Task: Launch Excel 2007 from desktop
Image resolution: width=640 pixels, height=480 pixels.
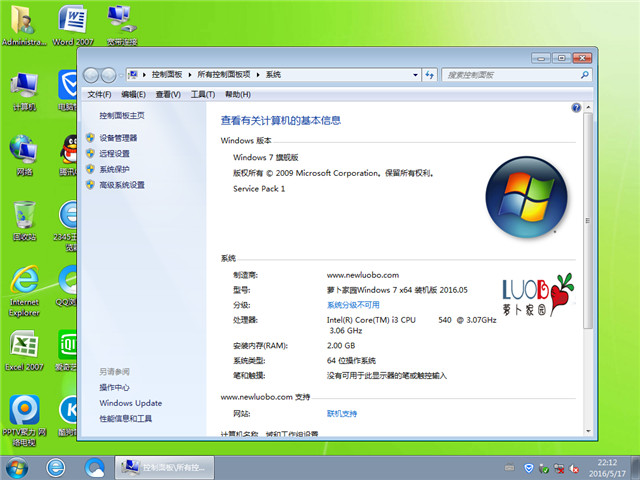Action: 24,350
